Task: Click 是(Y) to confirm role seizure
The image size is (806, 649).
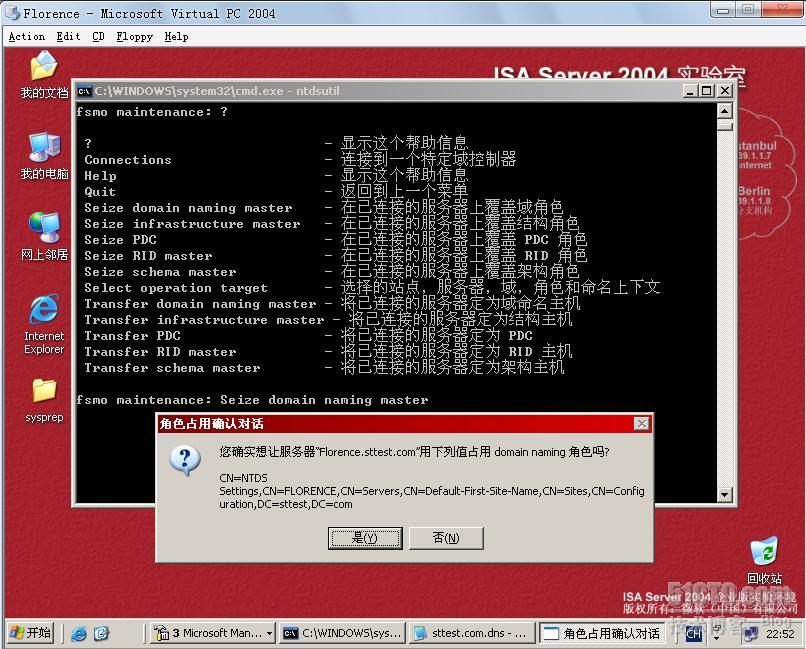Action: [x=365, y=538]
